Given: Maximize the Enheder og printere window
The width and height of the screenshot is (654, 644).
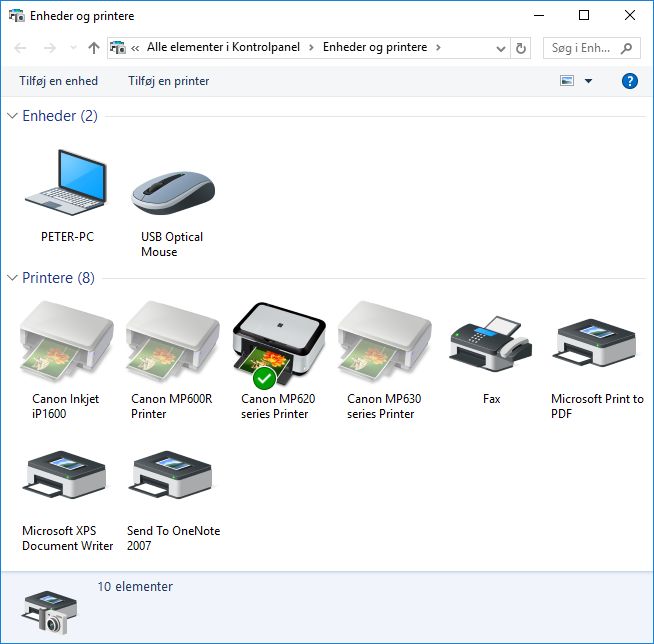Looking at the screenshot, I should tap(584, 15).
